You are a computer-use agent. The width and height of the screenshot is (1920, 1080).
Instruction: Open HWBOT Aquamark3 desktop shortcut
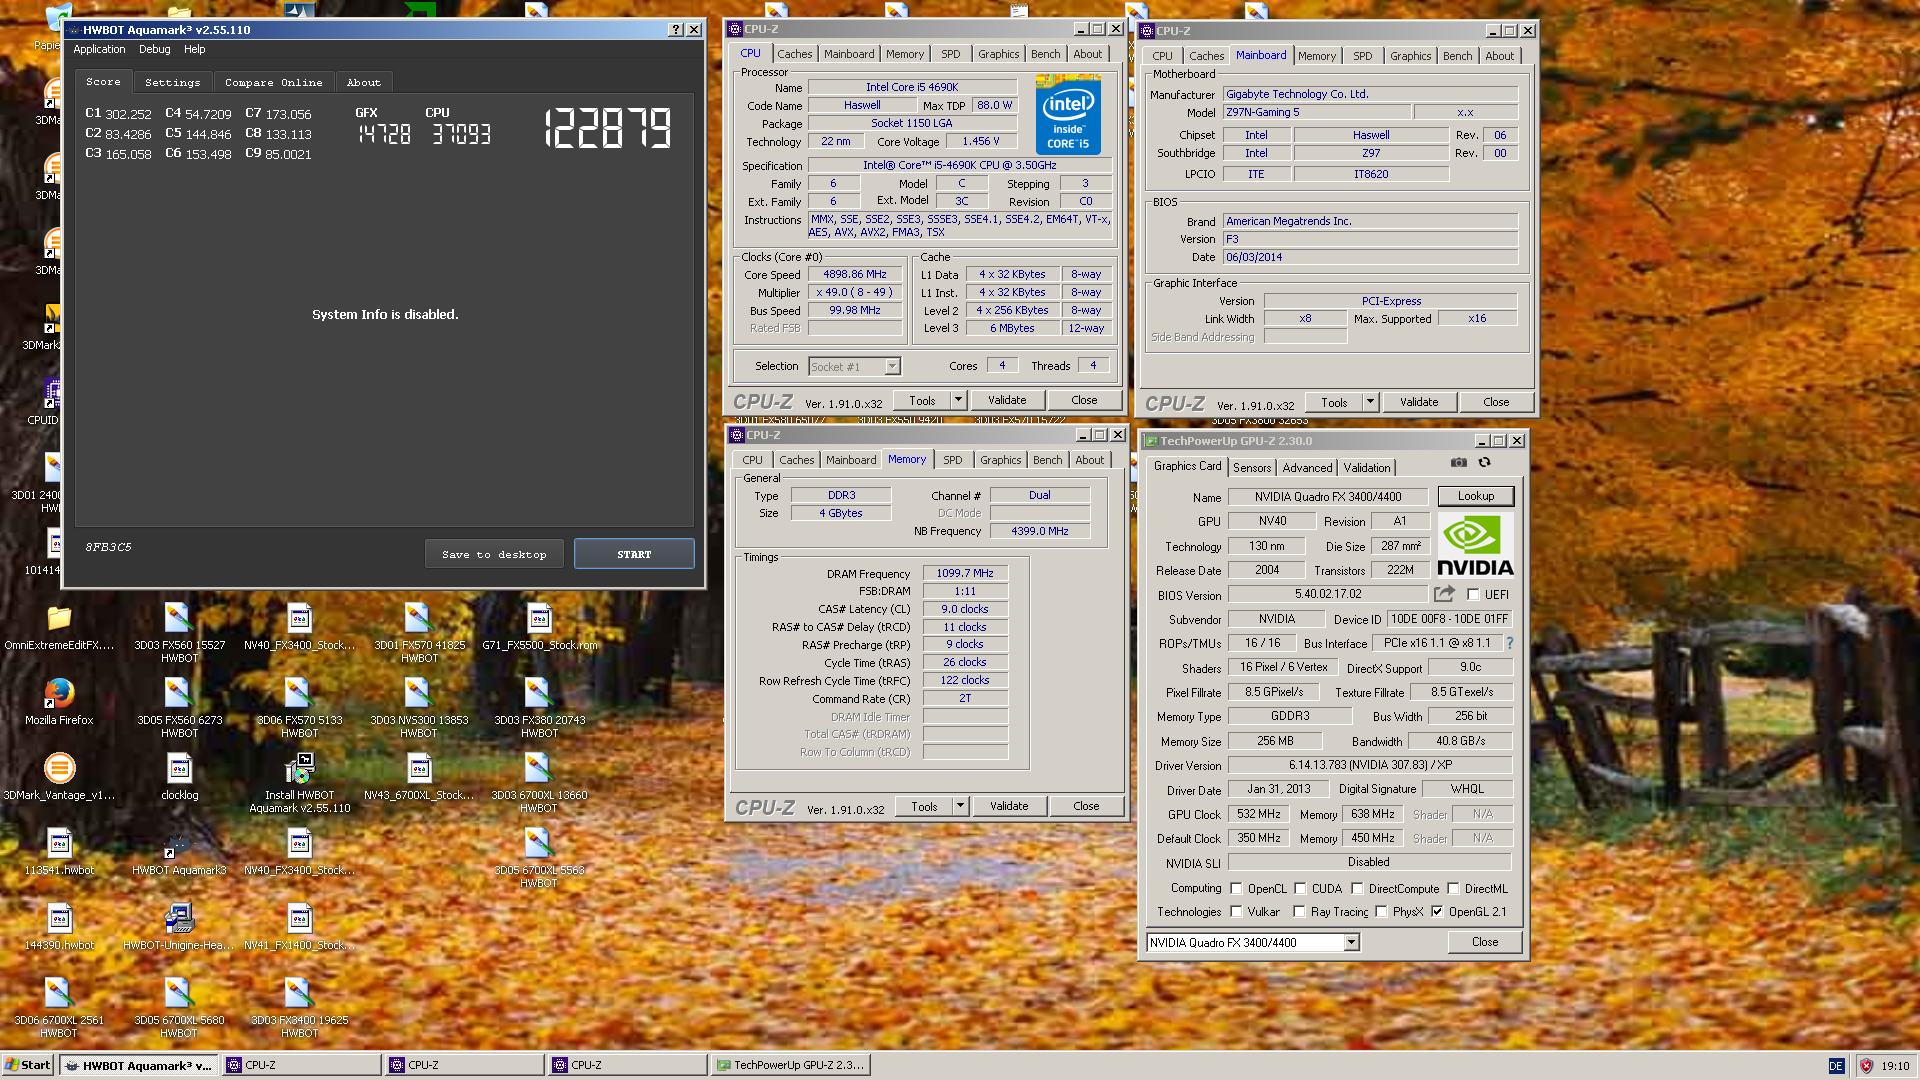179,851
